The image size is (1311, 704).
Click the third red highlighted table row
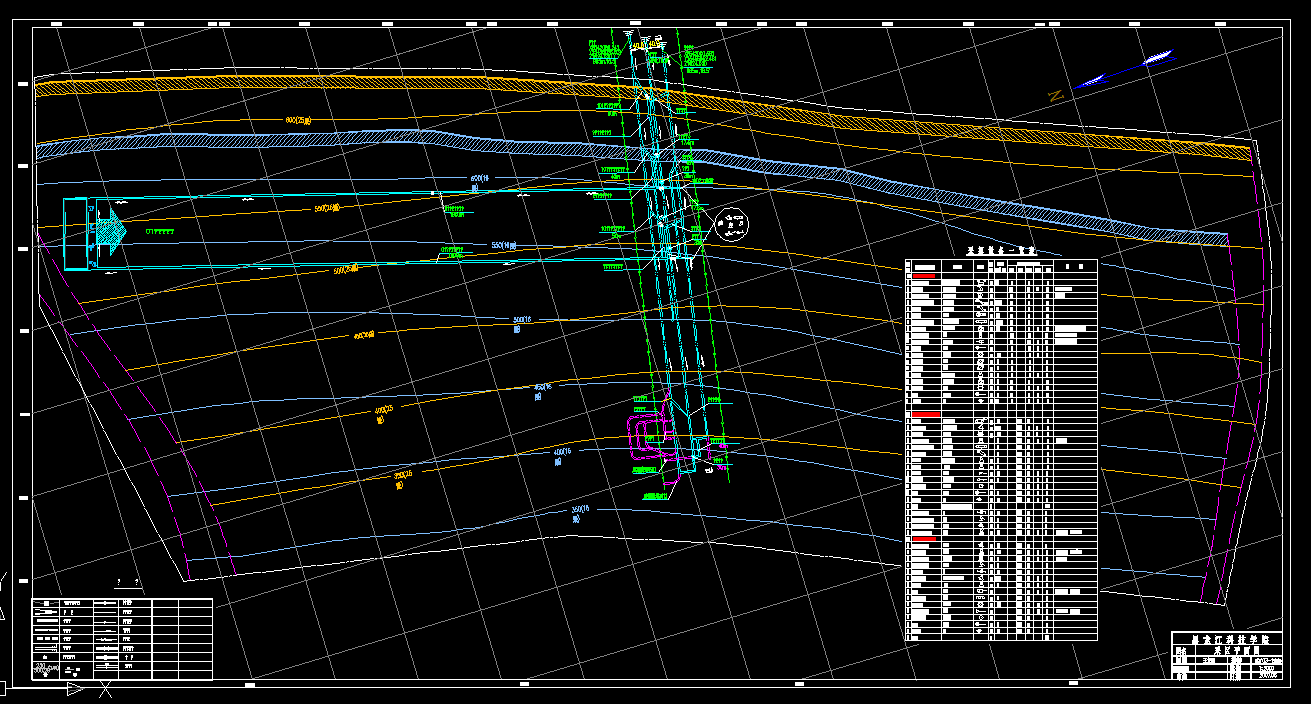click(x=925, y=539)
